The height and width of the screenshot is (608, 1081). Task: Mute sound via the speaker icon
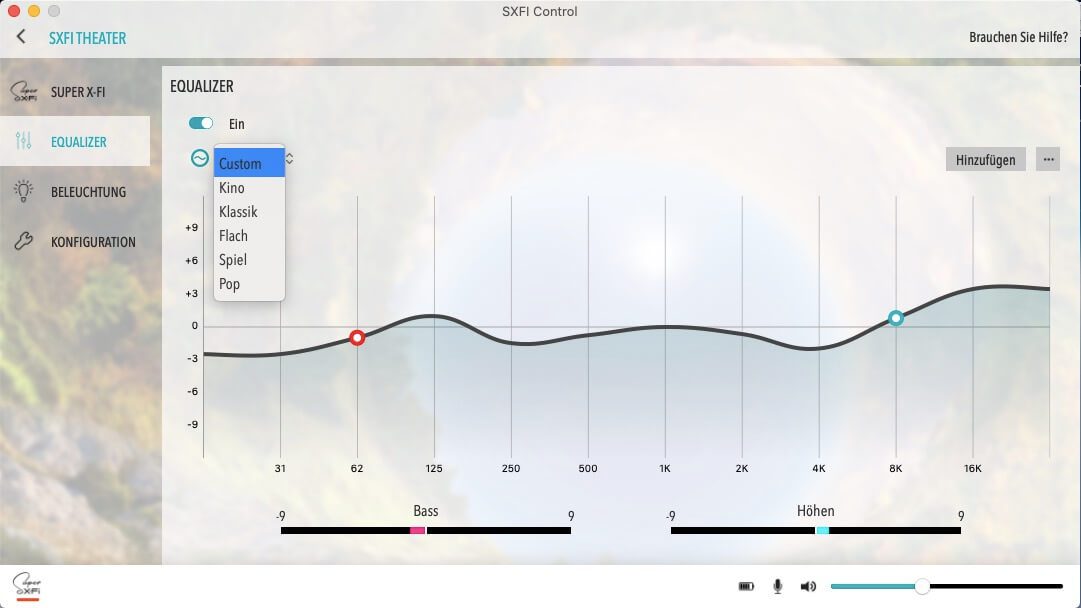(x=808, y=586)
